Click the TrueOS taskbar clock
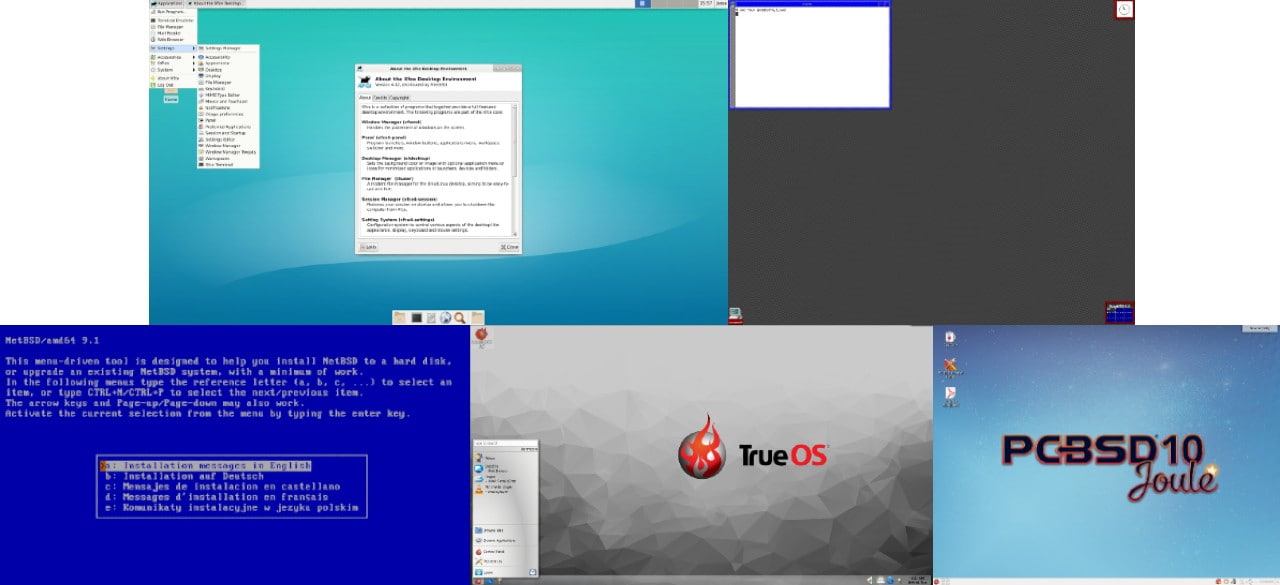1280x585 pixels. [918, 579]
